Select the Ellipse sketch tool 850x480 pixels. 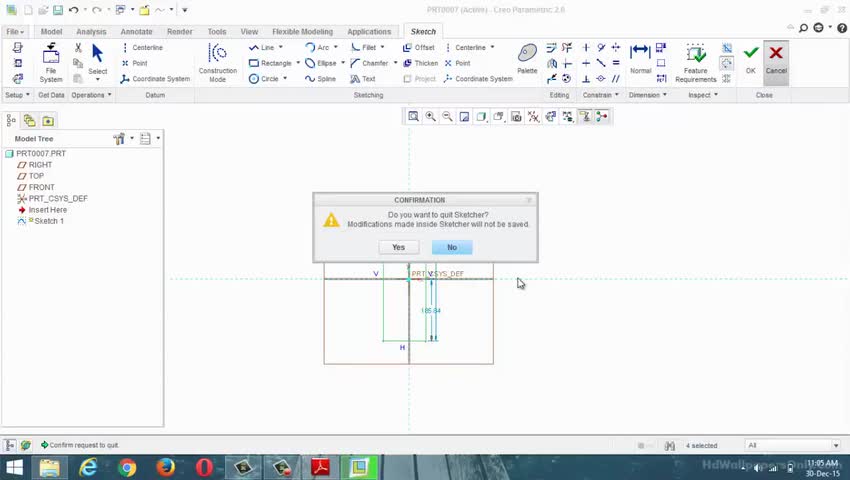pyautogui.click(x=320, y=63)
